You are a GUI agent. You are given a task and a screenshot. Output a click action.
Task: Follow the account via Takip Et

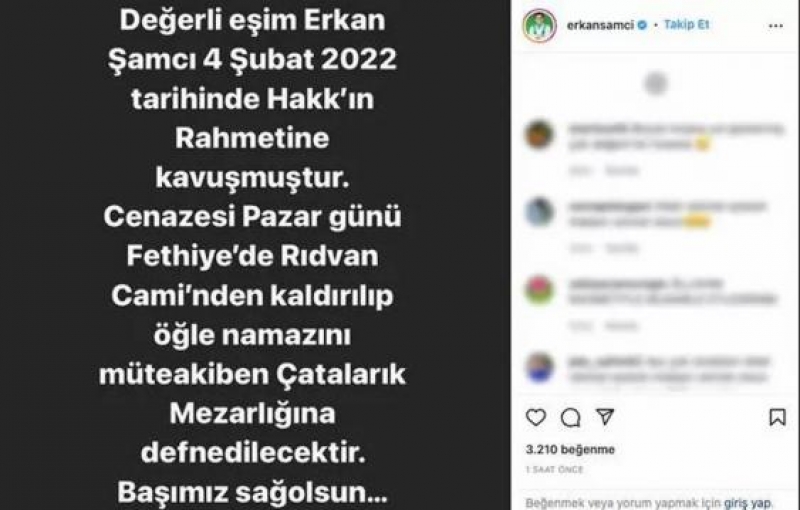click(686, 24)
